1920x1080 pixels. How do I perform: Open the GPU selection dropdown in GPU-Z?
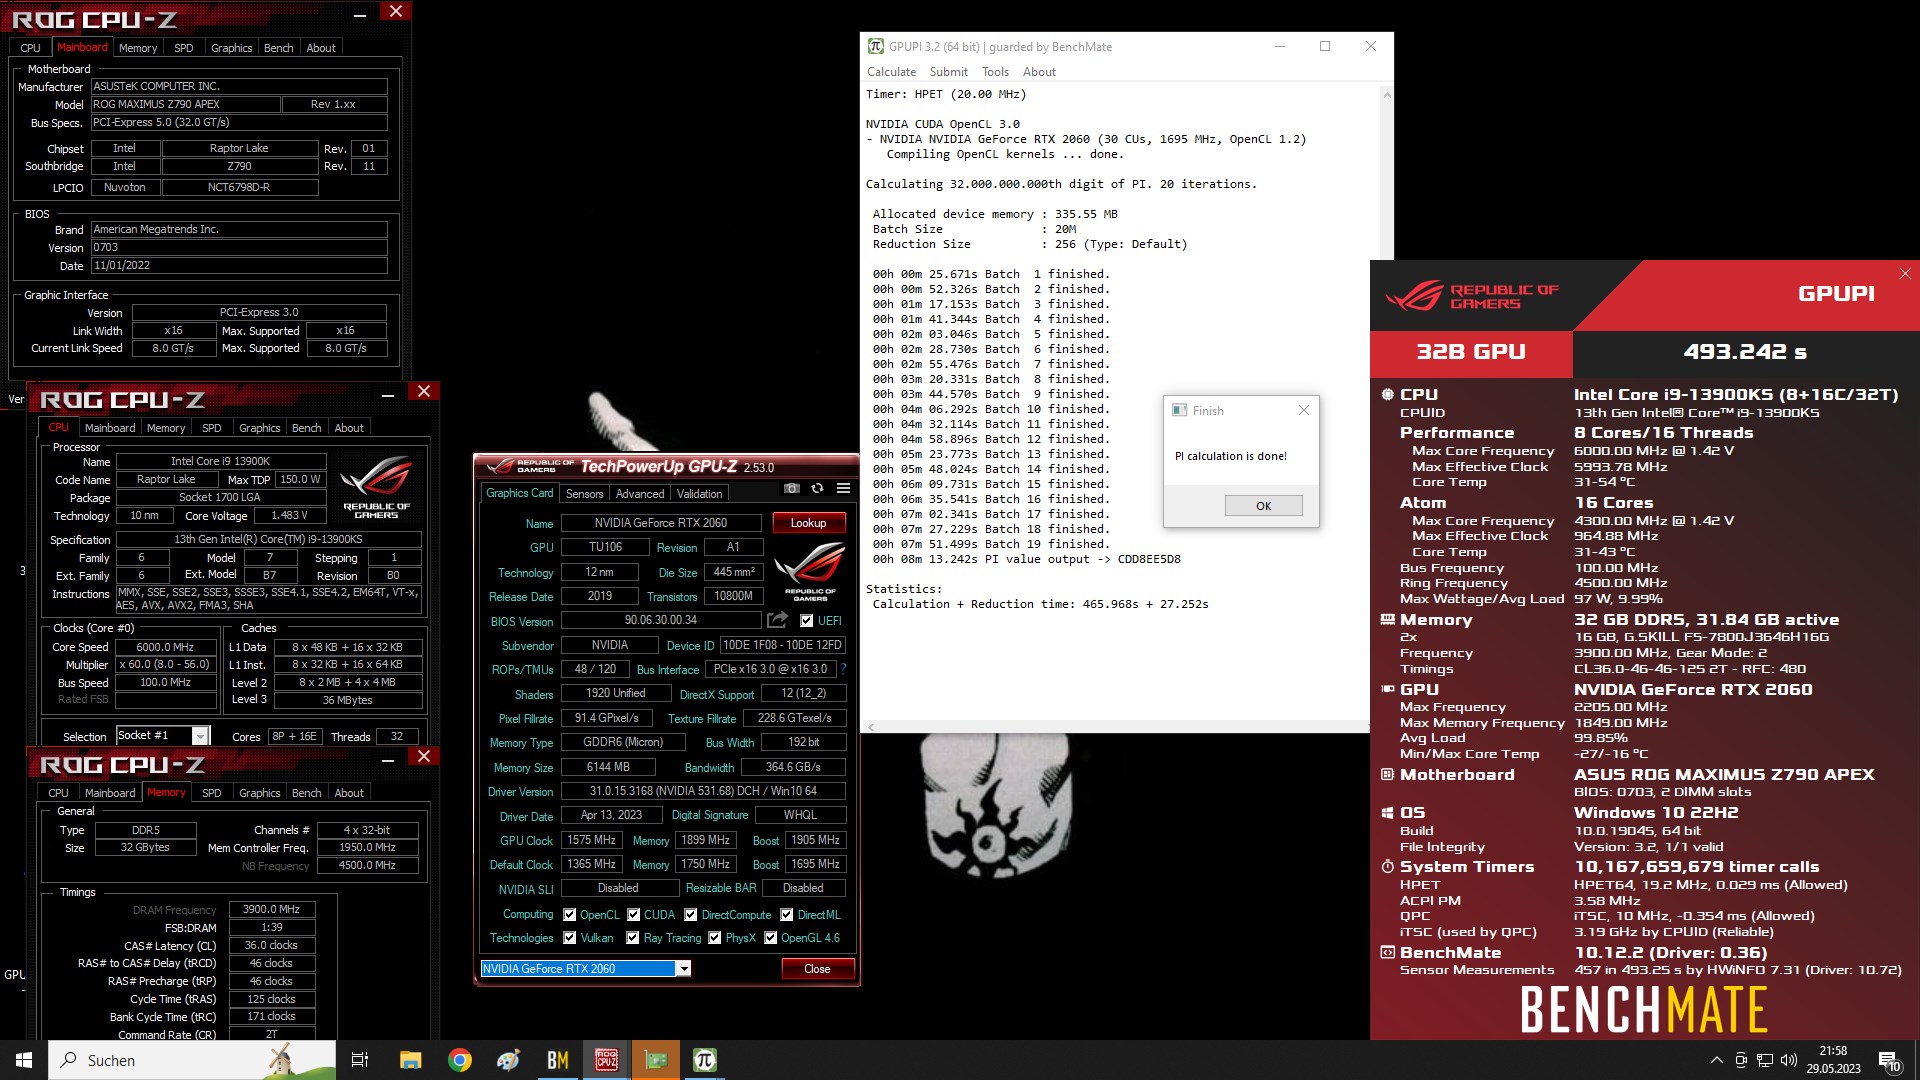point(683,968)
